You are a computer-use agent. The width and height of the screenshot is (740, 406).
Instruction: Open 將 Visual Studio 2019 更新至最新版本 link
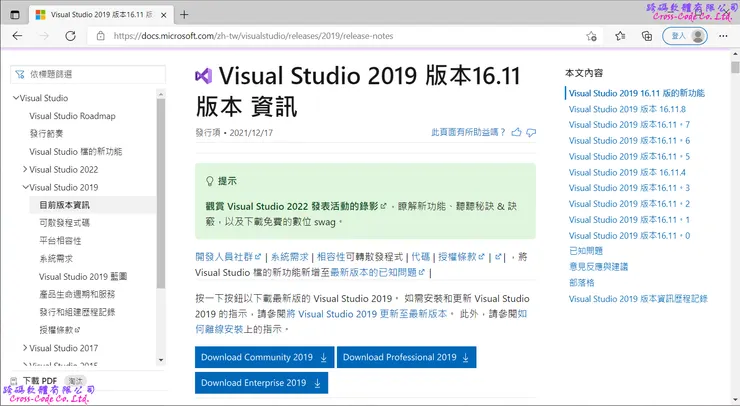[x=366, y=314]
